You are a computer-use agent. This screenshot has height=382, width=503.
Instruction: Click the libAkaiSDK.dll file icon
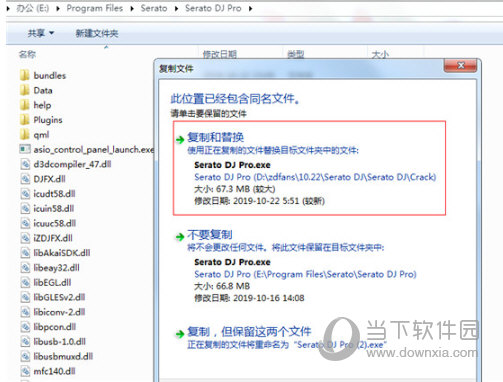click(25, 253)
